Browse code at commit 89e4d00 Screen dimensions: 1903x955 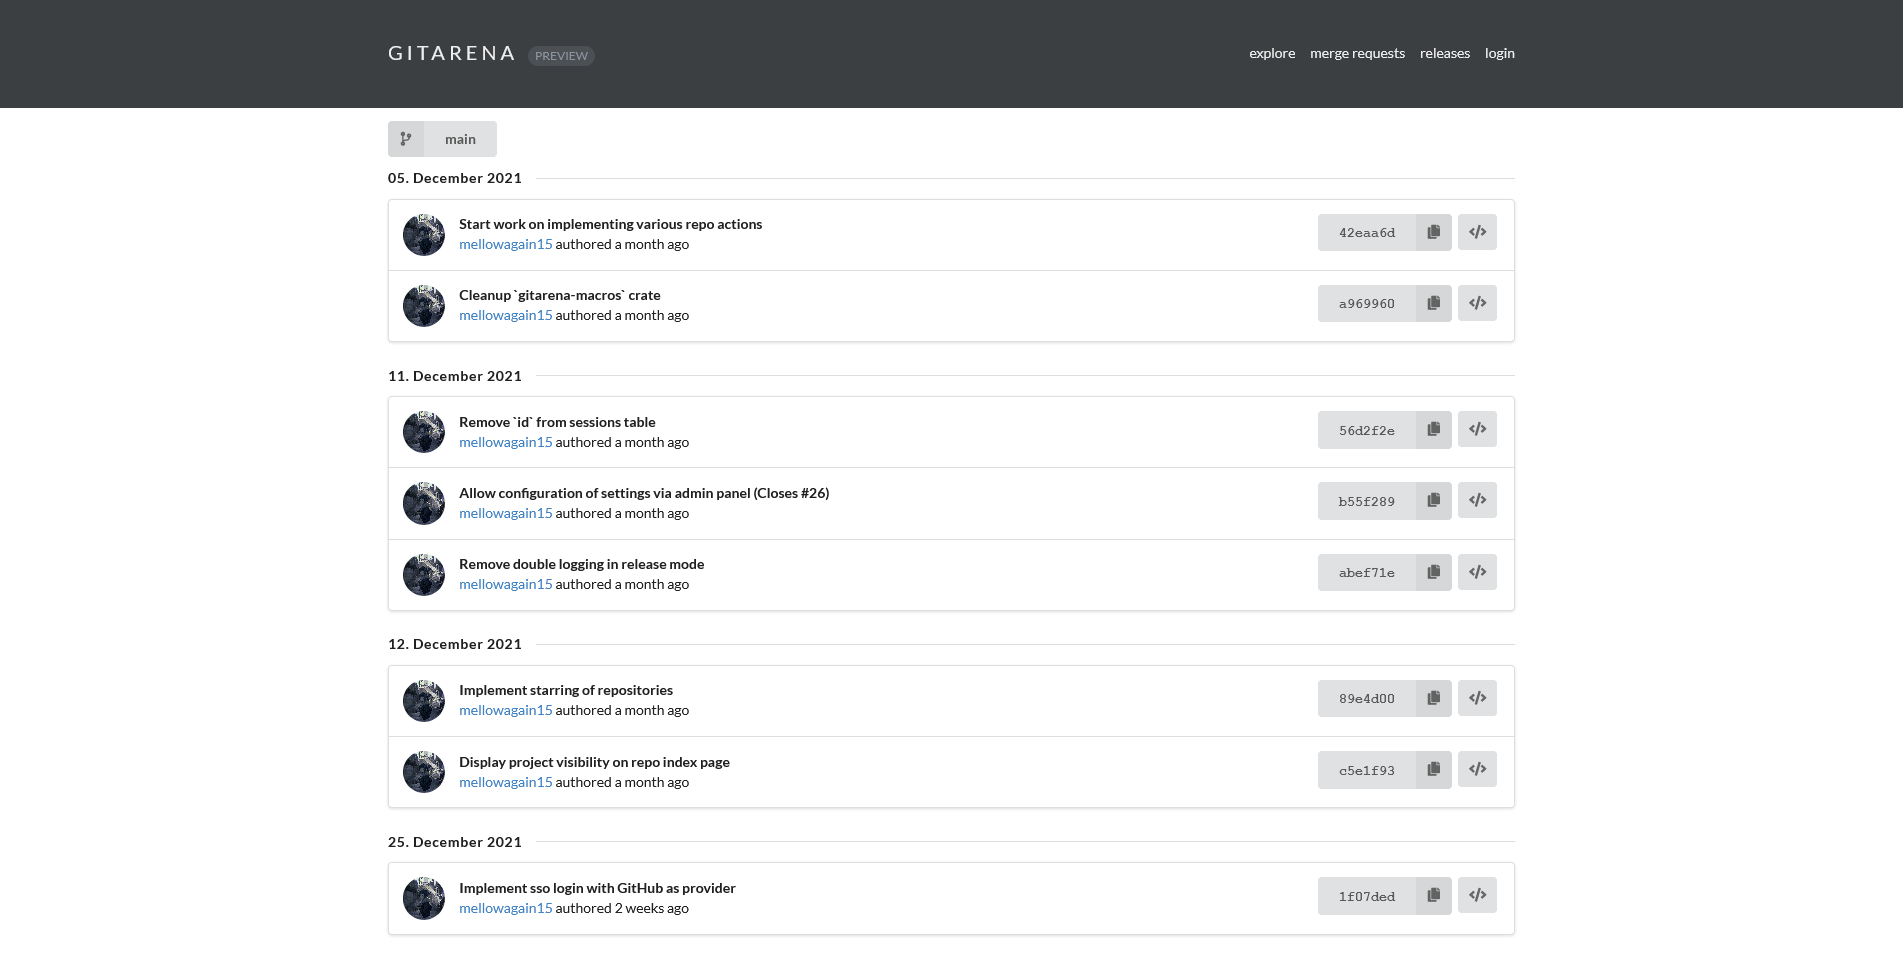[x=1477, y=698]
